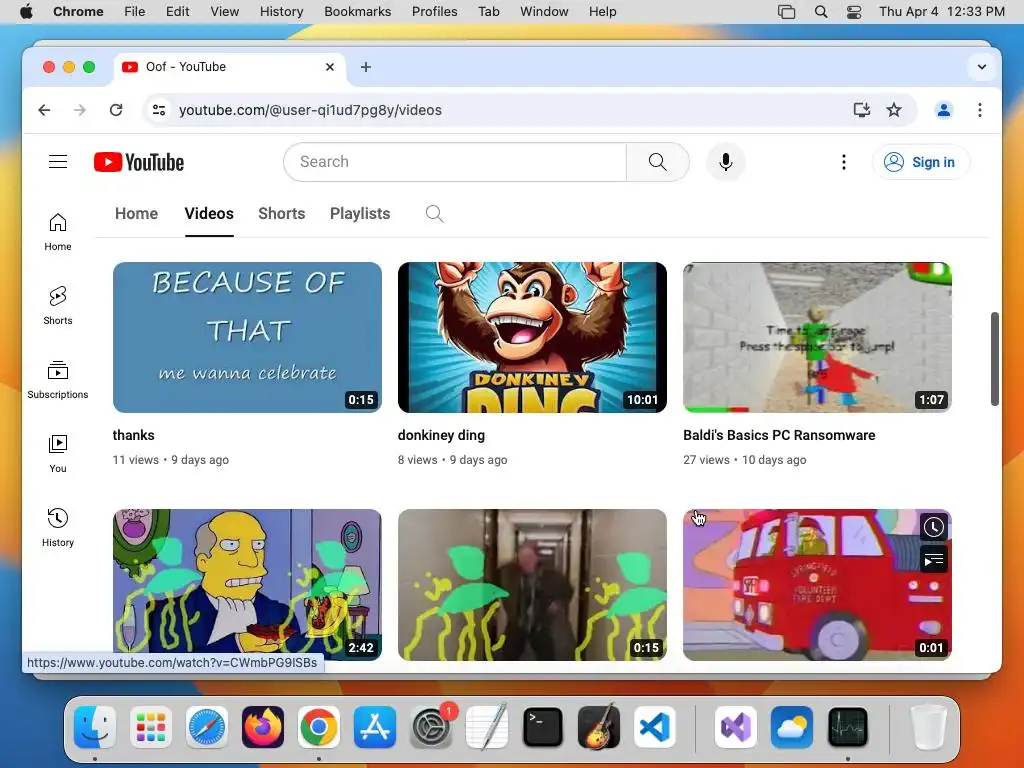The height and width of the screenshot is (768, 1024).
Task: Open YouTube settings three-dot menu
Action: click(844, 162)
